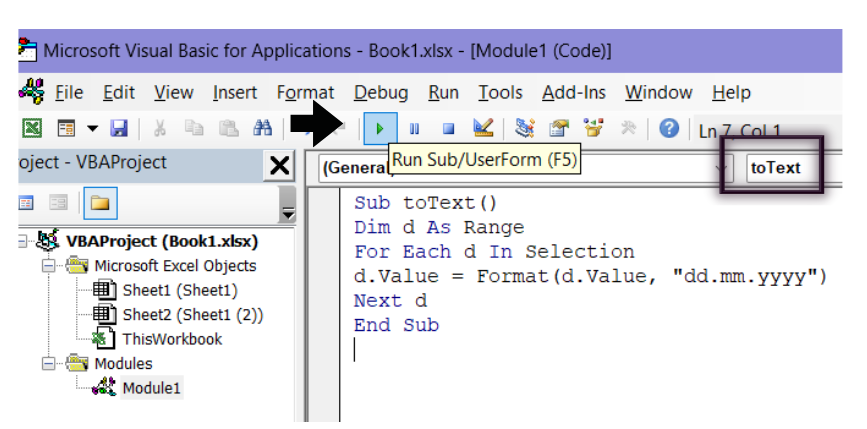
Task: Click the Microsoft Excel Objects folder label
Action: (175, 266)
